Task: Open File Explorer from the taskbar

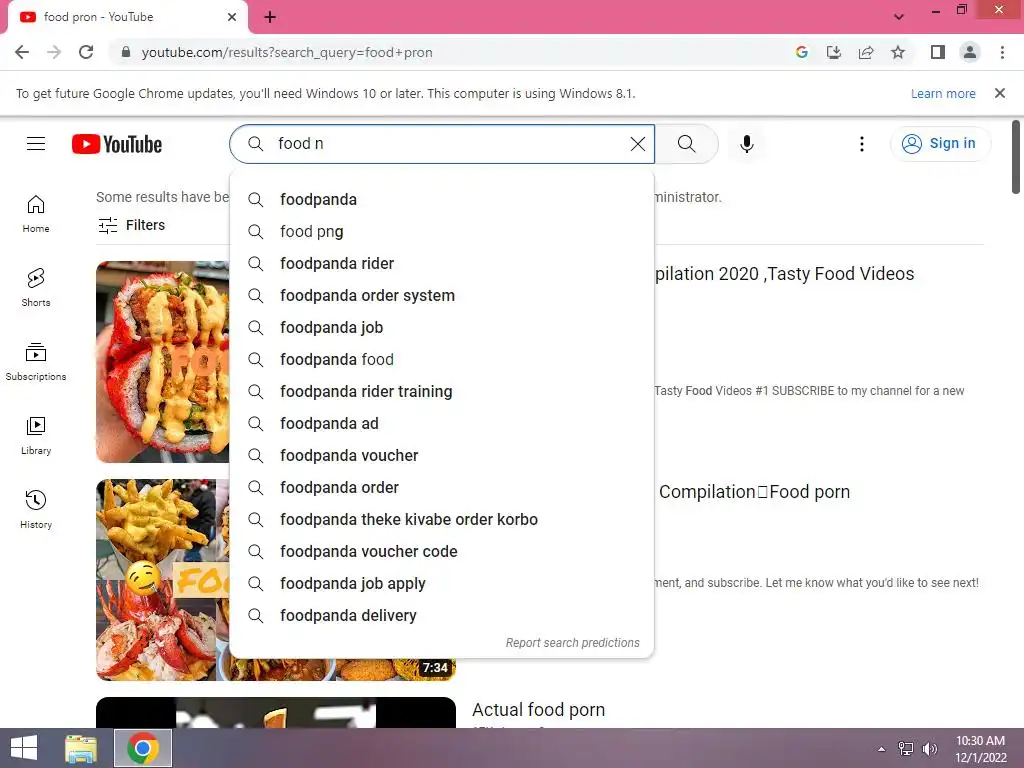Action: (81, 748)
